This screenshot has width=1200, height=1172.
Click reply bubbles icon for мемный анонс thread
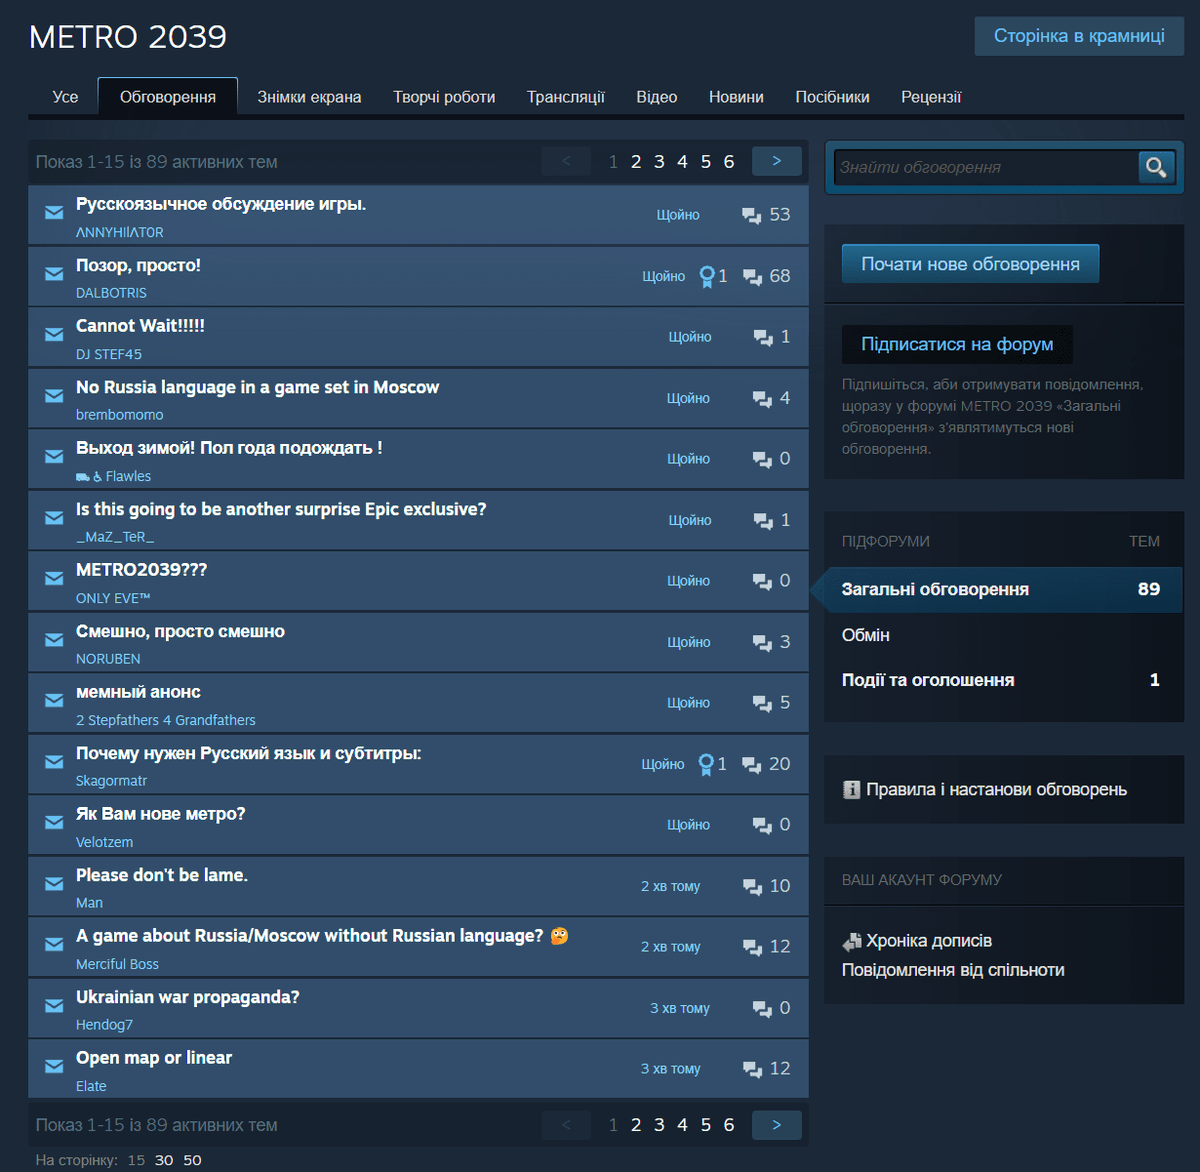pos(763,704)
